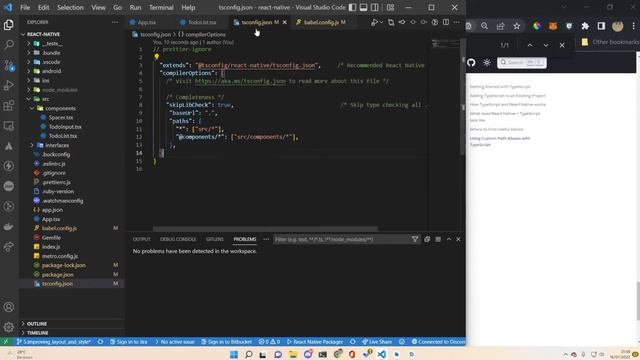The height and width of the screenshot is (360, 640).
Task: Maximize the bottom panel with the up chevron
Action: pyautogui.click(x=449, y=239)
